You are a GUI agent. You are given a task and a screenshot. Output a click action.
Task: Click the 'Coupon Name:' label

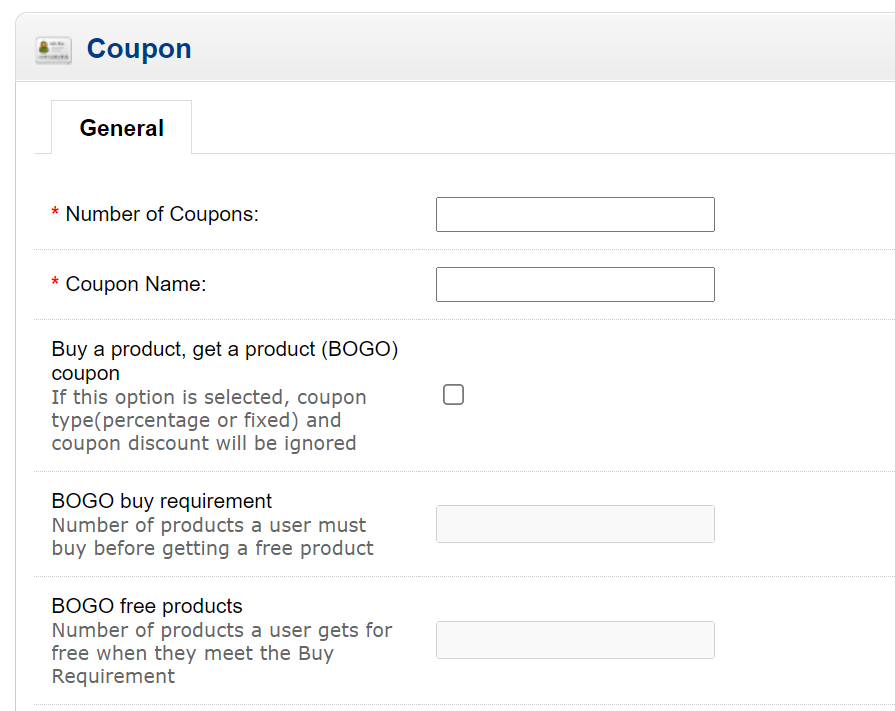click(136, 284)
